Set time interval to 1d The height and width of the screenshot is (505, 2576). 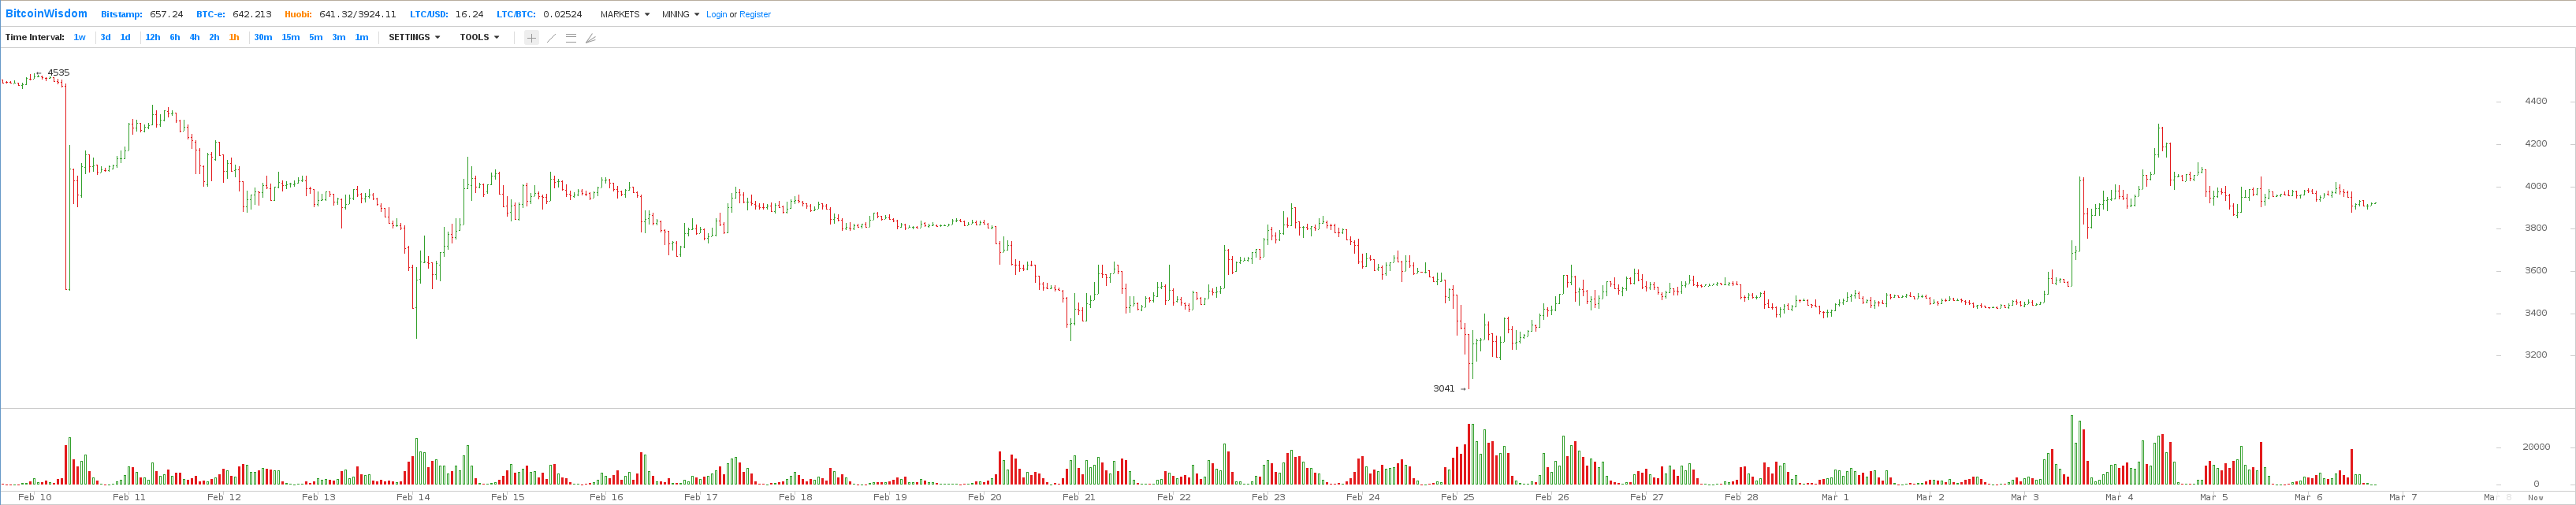pyautogui.click(x=125, y=38)
